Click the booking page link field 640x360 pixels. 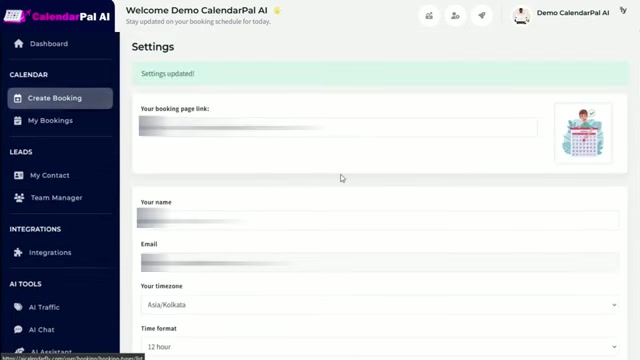point(338,127)
